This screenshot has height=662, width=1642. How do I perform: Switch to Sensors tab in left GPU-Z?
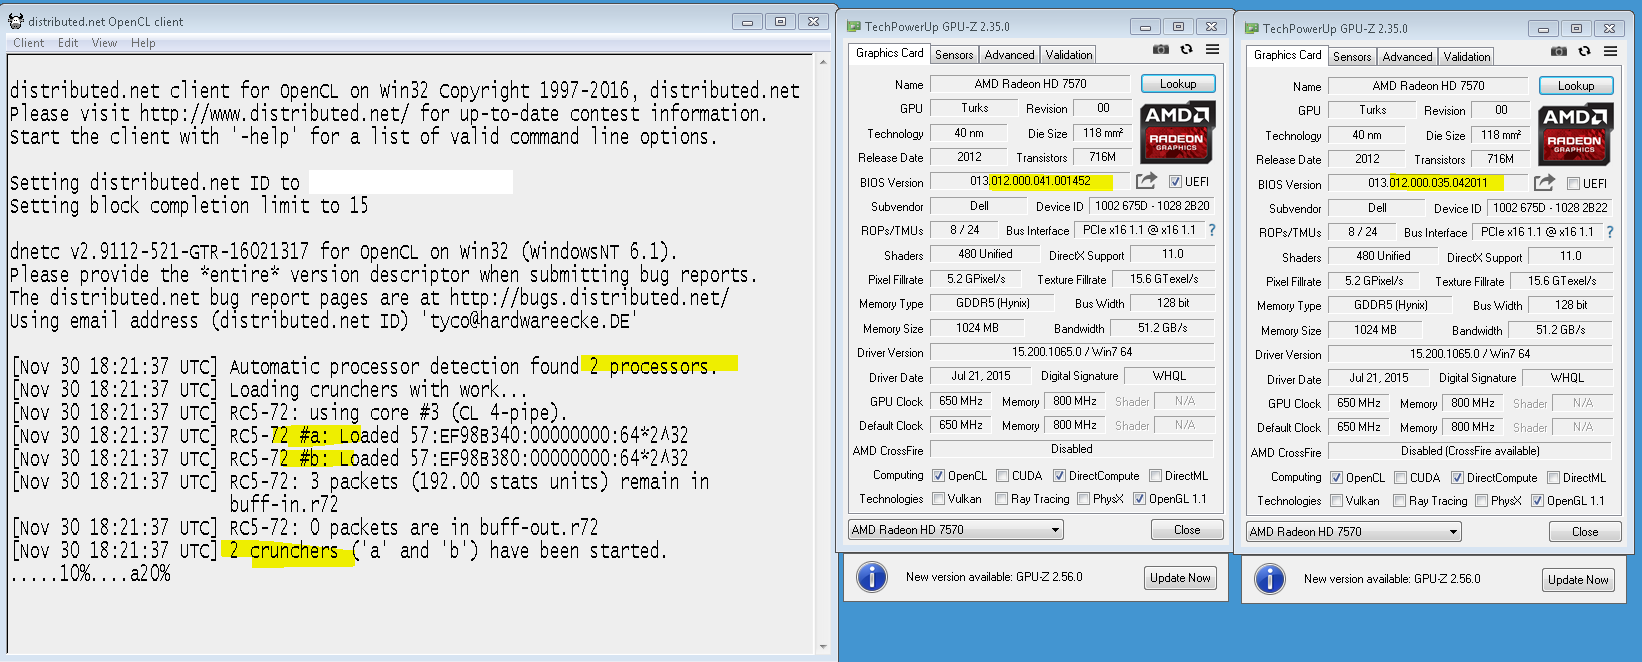coord(954,55)
